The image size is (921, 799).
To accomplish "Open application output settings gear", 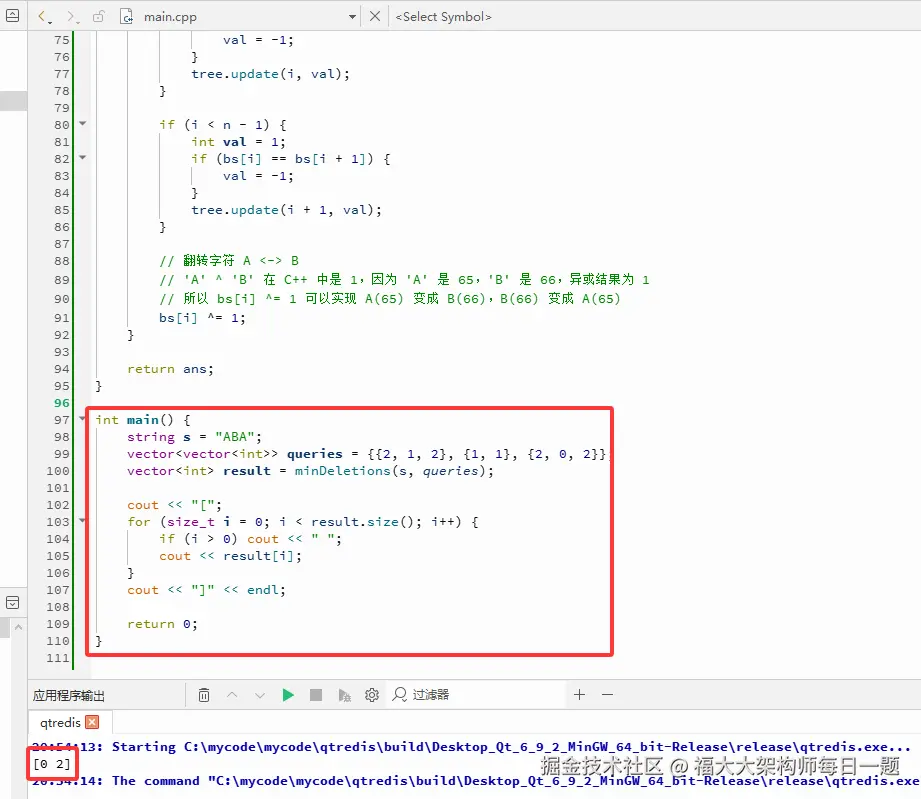I will pos(372,695).
